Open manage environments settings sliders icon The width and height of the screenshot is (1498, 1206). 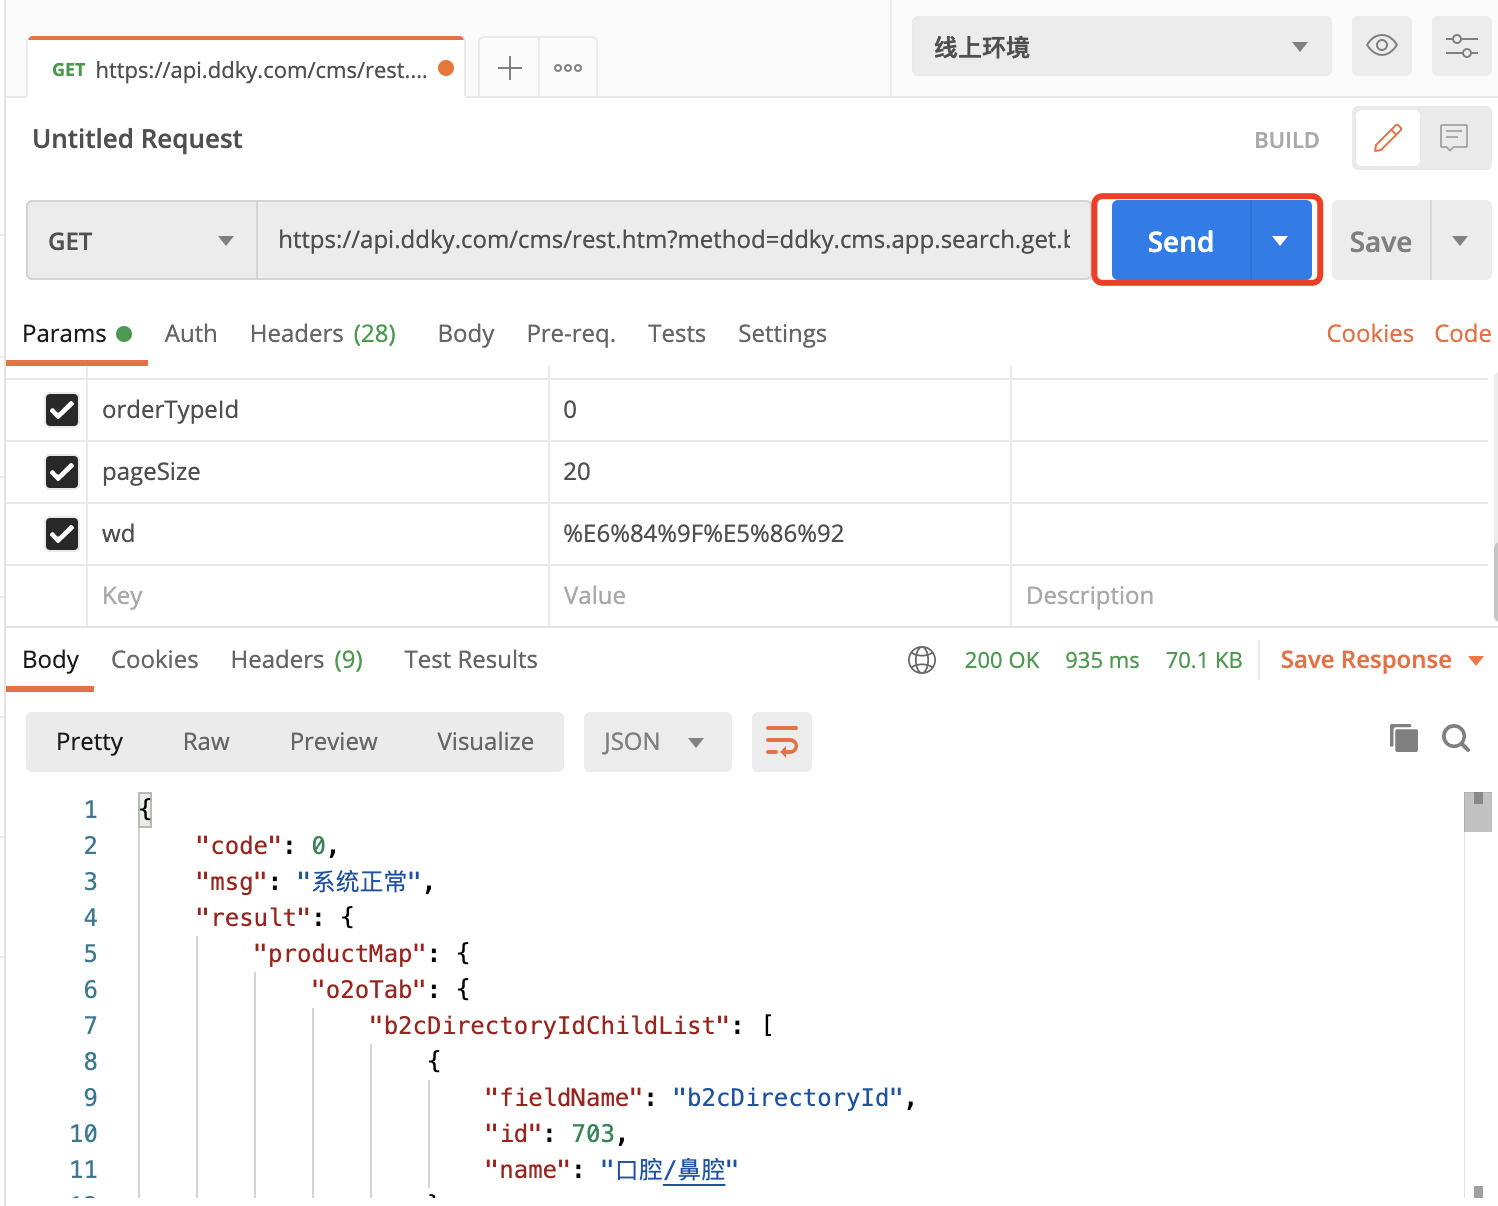click(x=1462, y=46)
